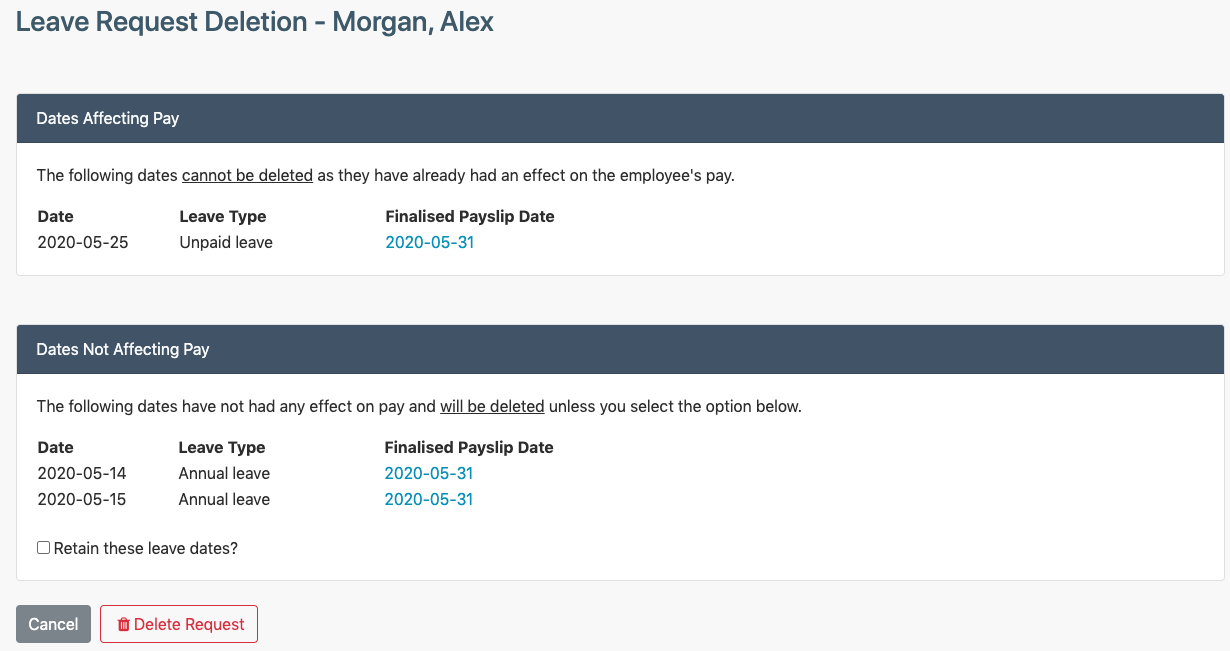Click the 'Retain these leave dates?' label text
1230x651 pixels.
pos(146,548)
